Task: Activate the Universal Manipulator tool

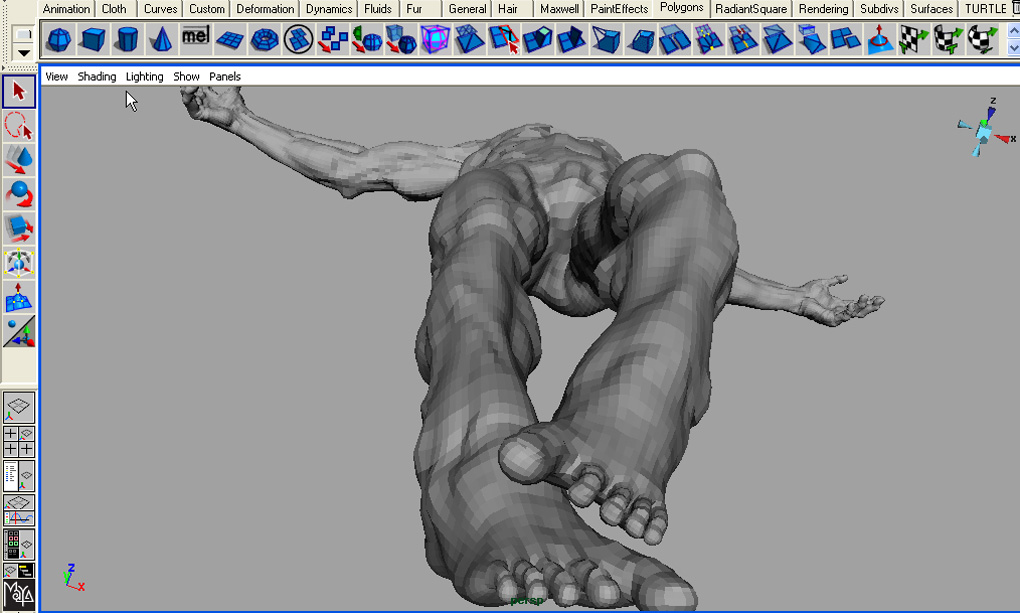Action: pyautogui.click(x=19, y=263)
